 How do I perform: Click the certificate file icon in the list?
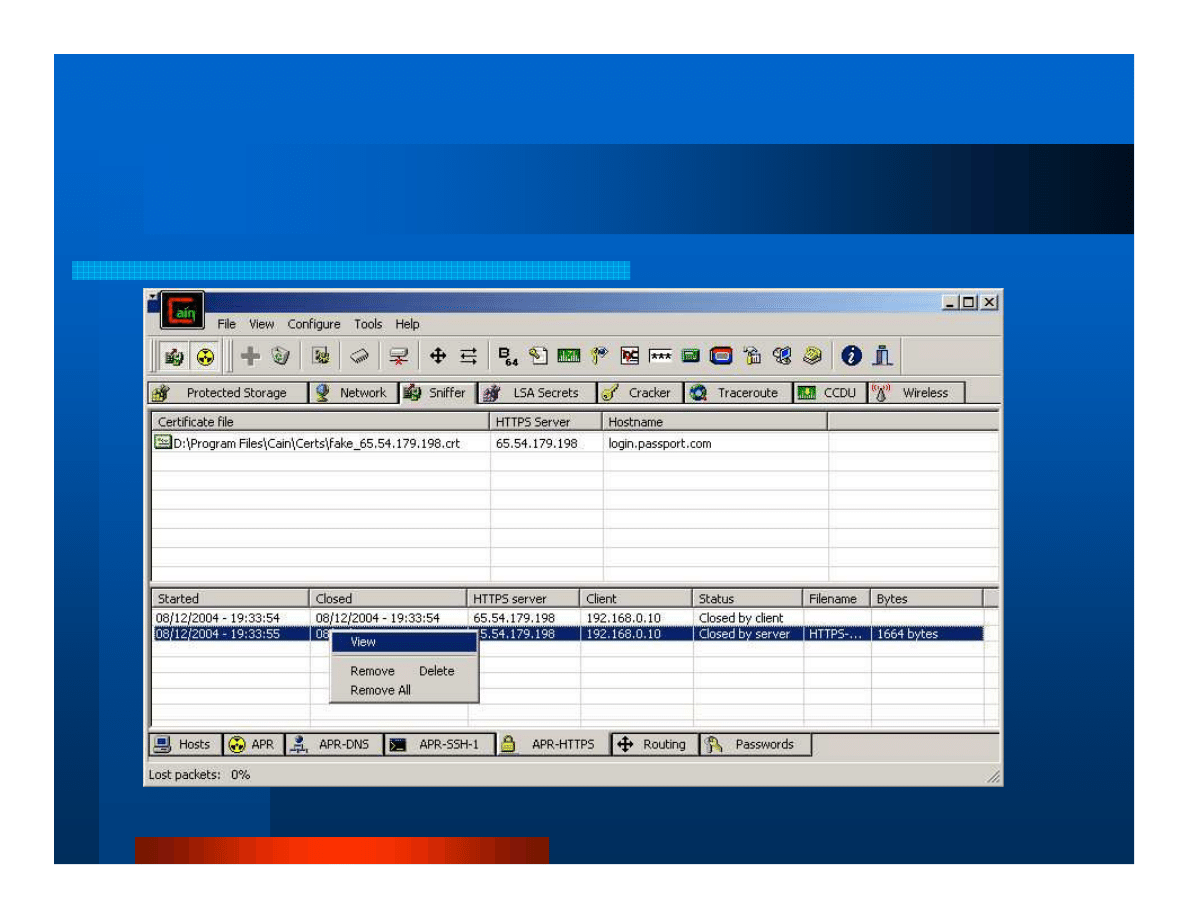(163, 443)
